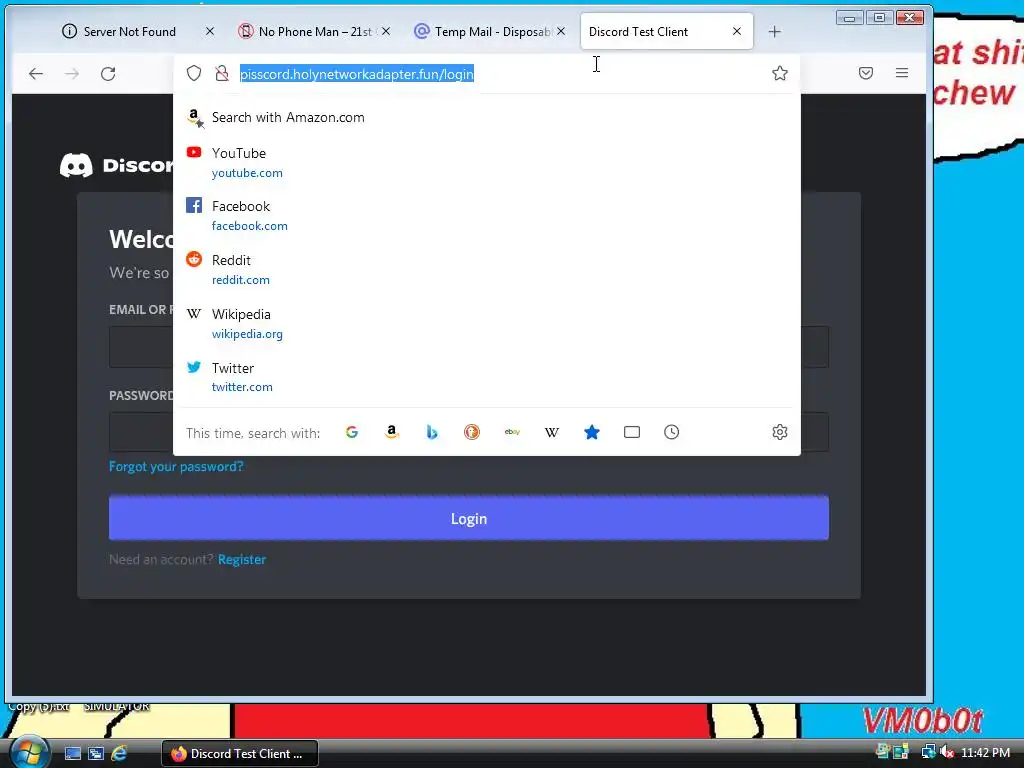Open a new tab with plus button
The width and height of the screenshot is (1024, 768).
coord(775,31)
